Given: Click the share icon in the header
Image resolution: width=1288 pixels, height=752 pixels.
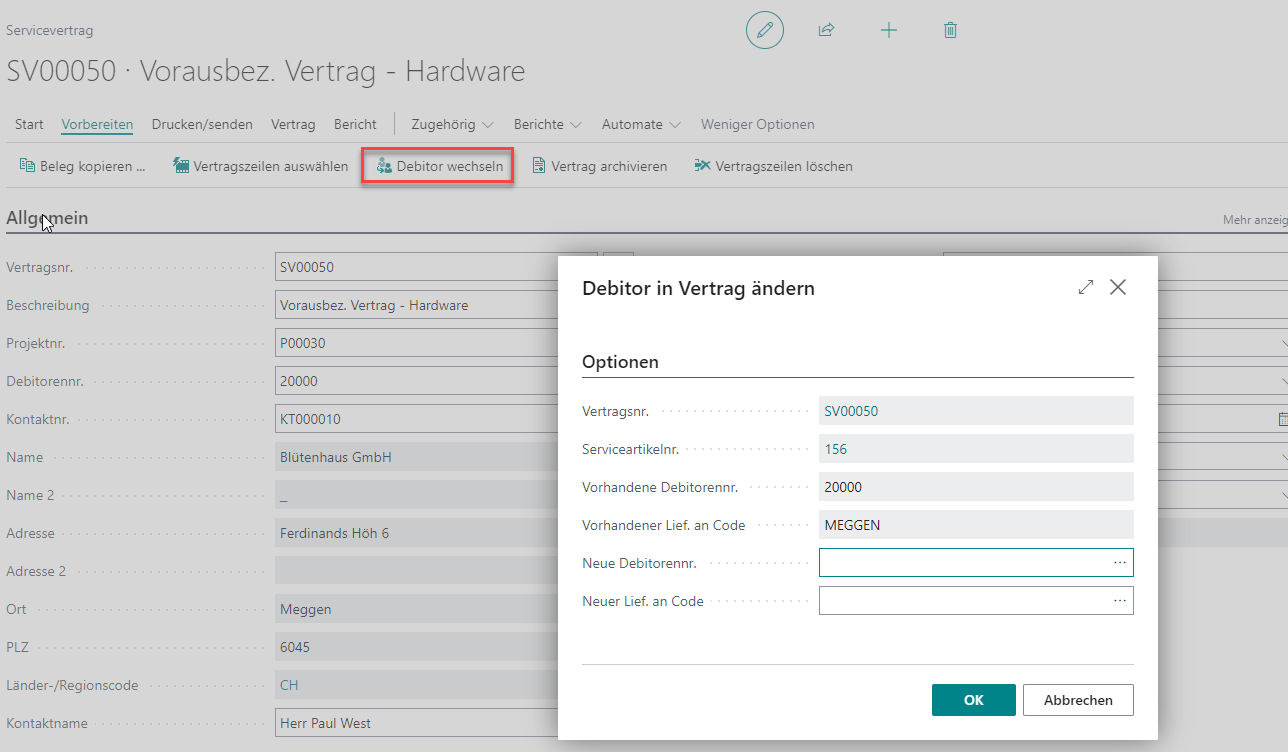Looking at the screenshot, I should click(x=826, y=30).
